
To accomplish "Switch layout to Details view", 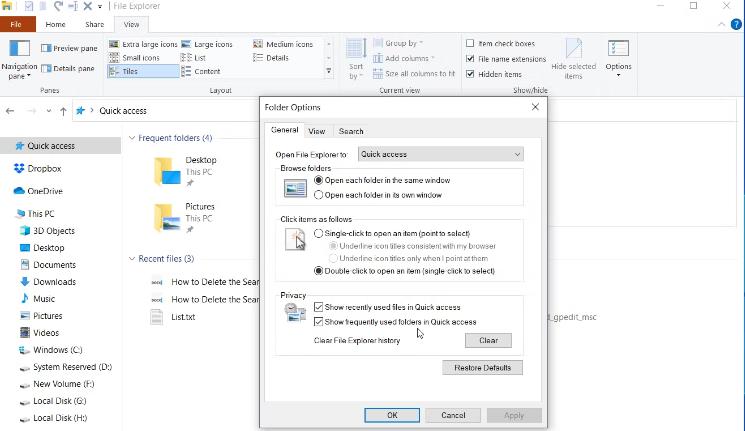I will (x=271, y=58).
